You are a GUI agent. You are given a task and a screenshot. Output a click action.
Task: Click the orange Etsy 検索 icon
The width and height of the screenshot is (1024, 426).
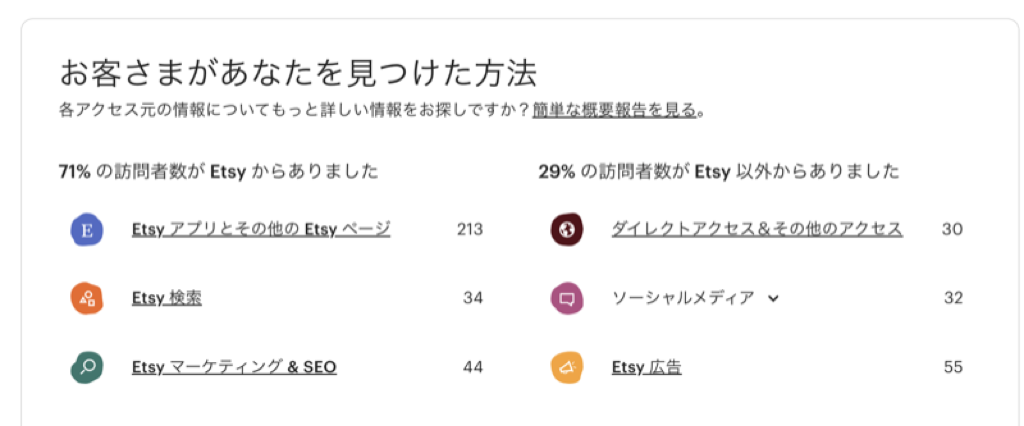(88, 298)
